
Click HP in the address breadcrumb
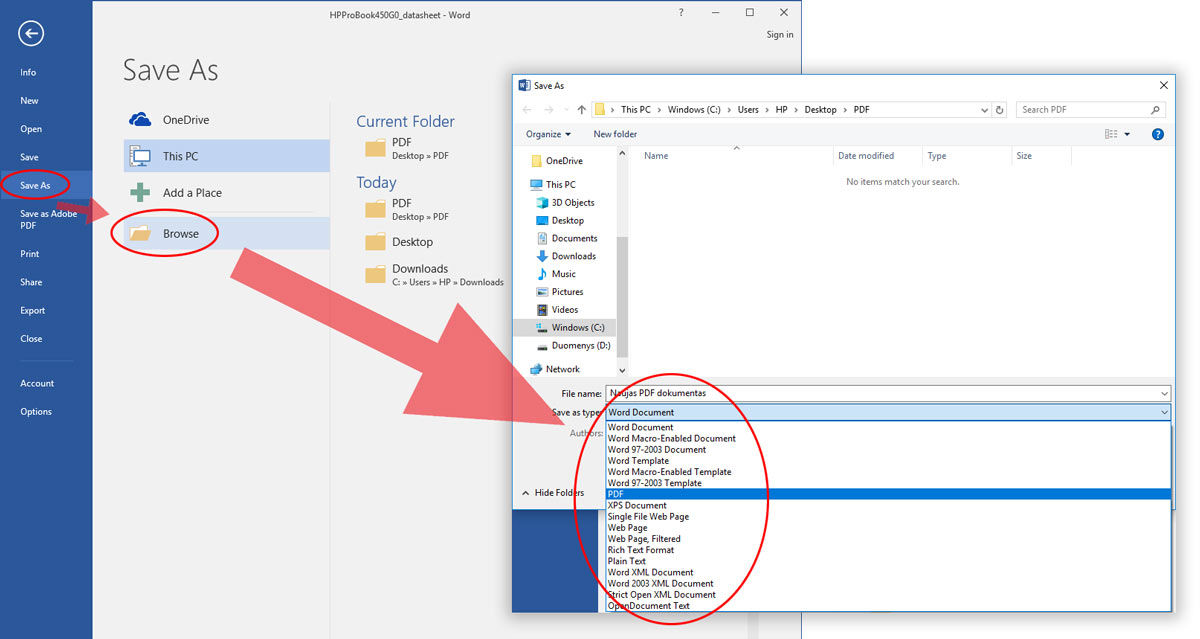point(781,110)
